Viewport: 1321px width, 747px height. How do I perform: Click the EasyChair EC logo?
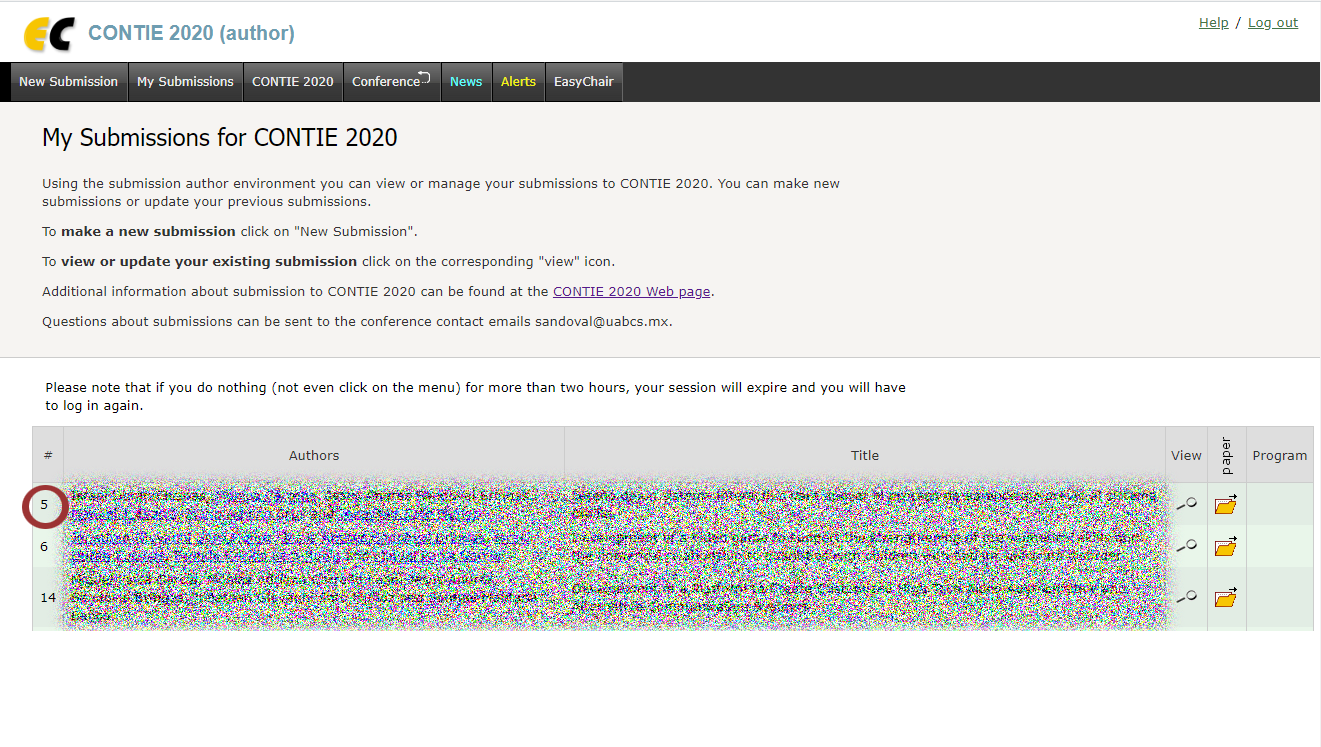[x=49, y=34]
